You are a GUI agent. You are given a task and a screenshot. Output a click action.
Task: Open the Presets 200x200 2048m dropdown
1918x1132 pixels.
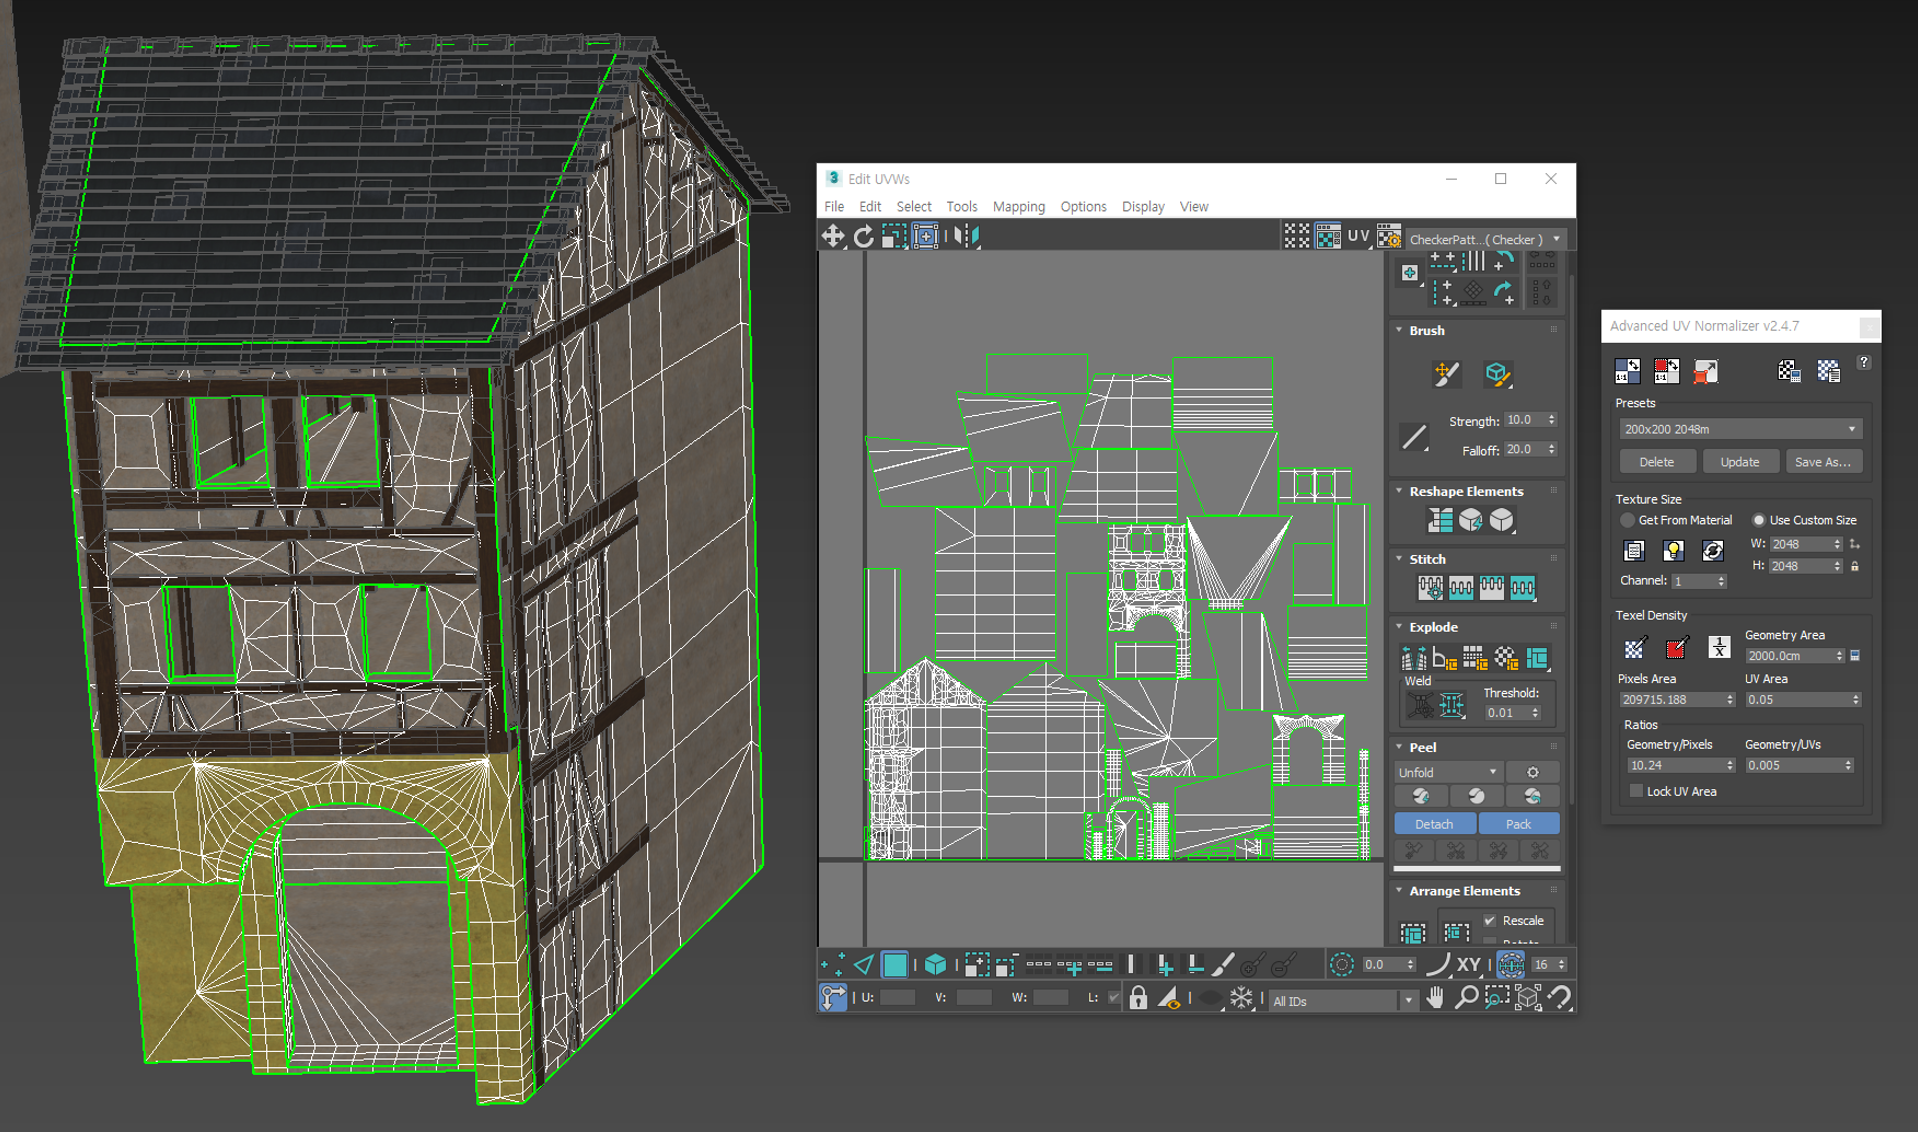pos(1739,429)
